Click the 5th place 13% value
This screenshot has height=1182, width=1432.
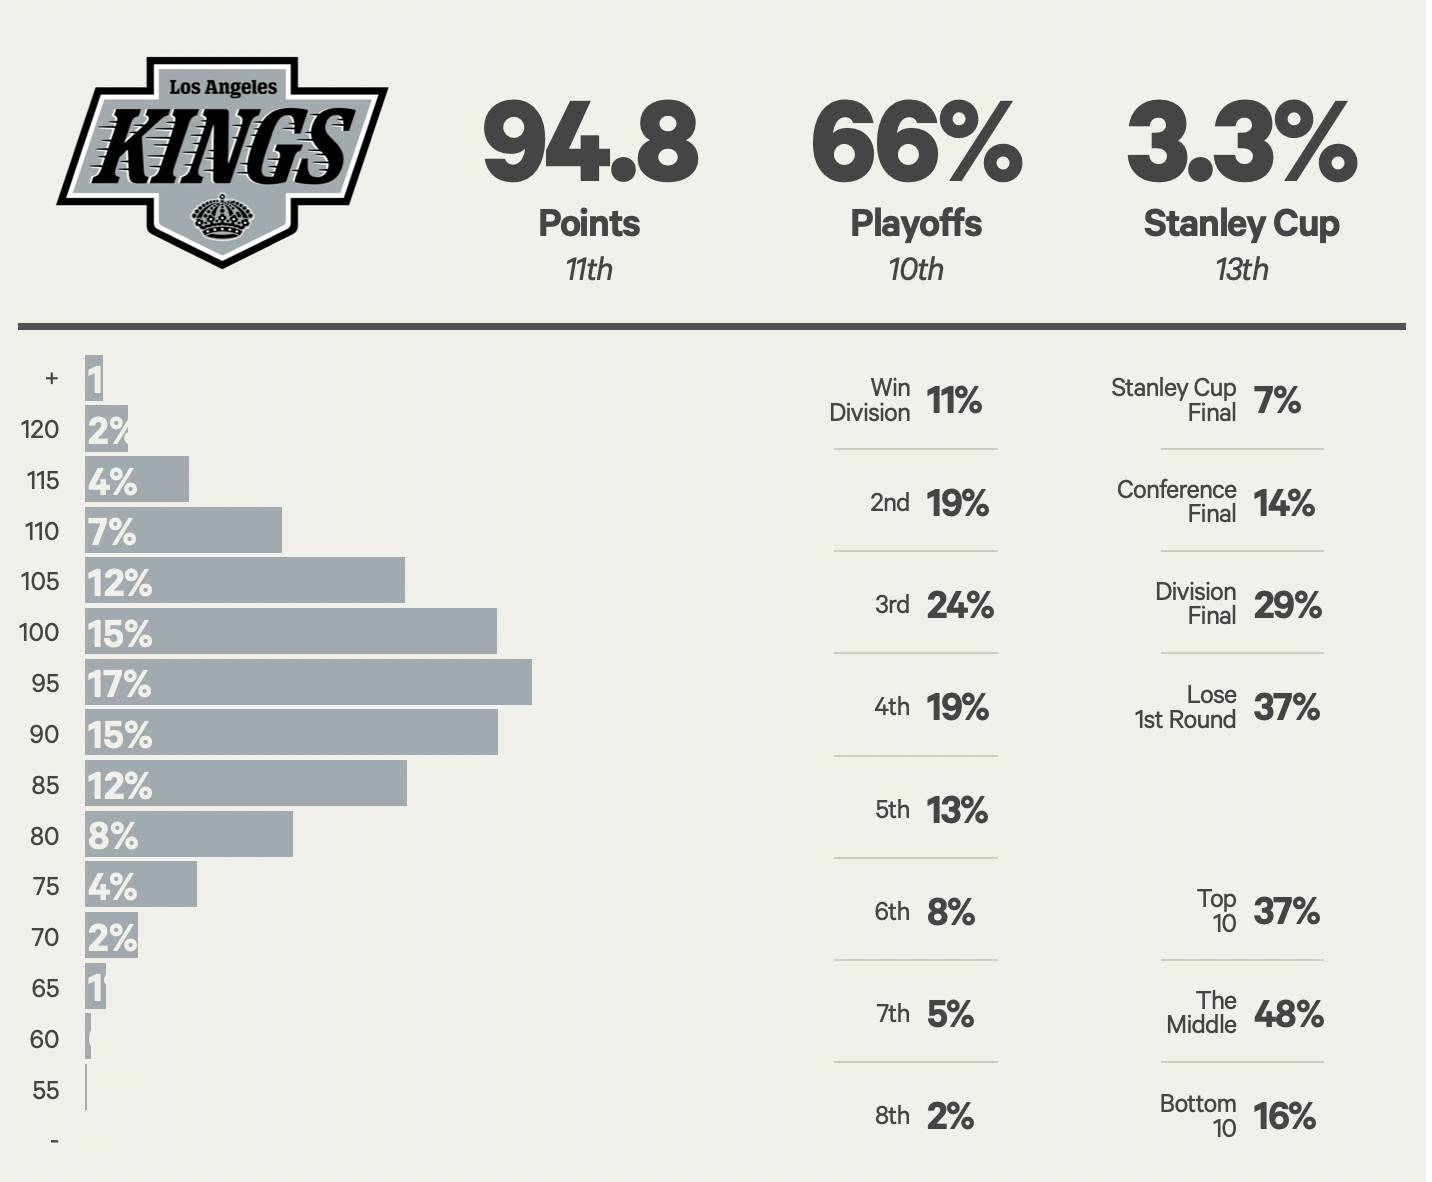pos(957,809)
